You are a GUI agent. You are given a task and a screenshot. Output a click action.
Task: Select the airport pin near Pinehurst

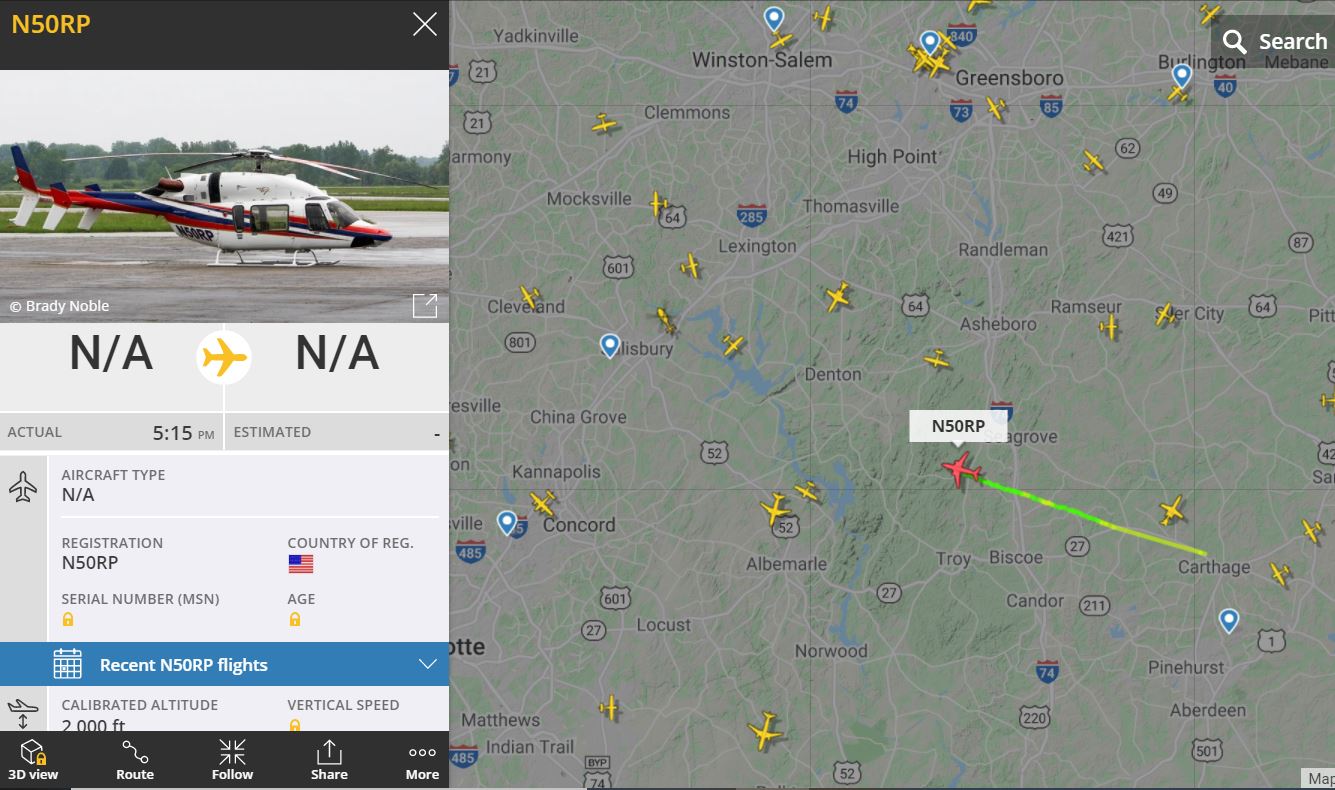coord(1229,620)
